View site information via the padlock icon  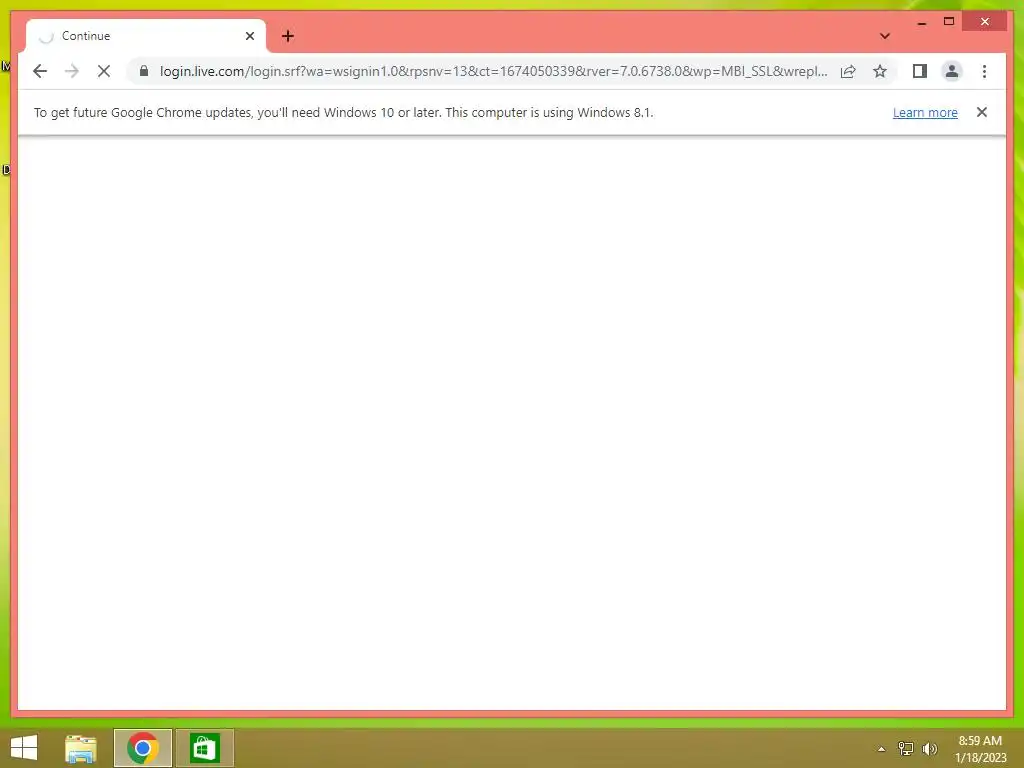pos(144,71)
